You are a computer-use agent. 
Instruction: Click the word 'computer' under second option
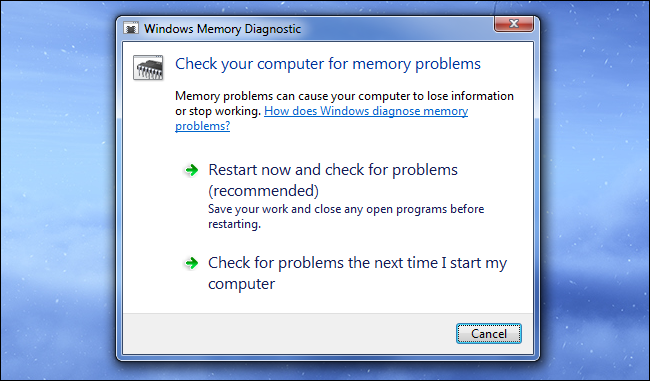point(241,284)
